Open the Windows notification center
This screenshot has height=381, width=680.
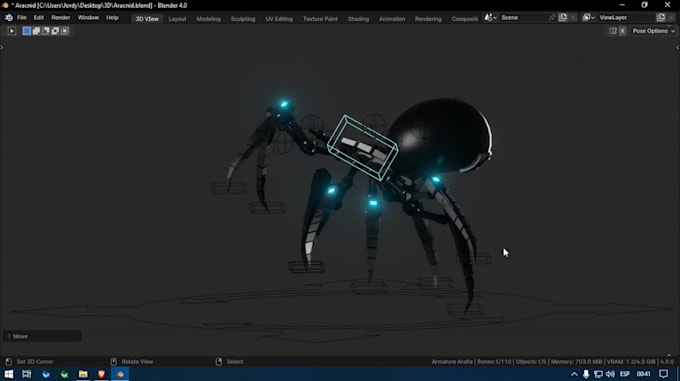point(664,374)
